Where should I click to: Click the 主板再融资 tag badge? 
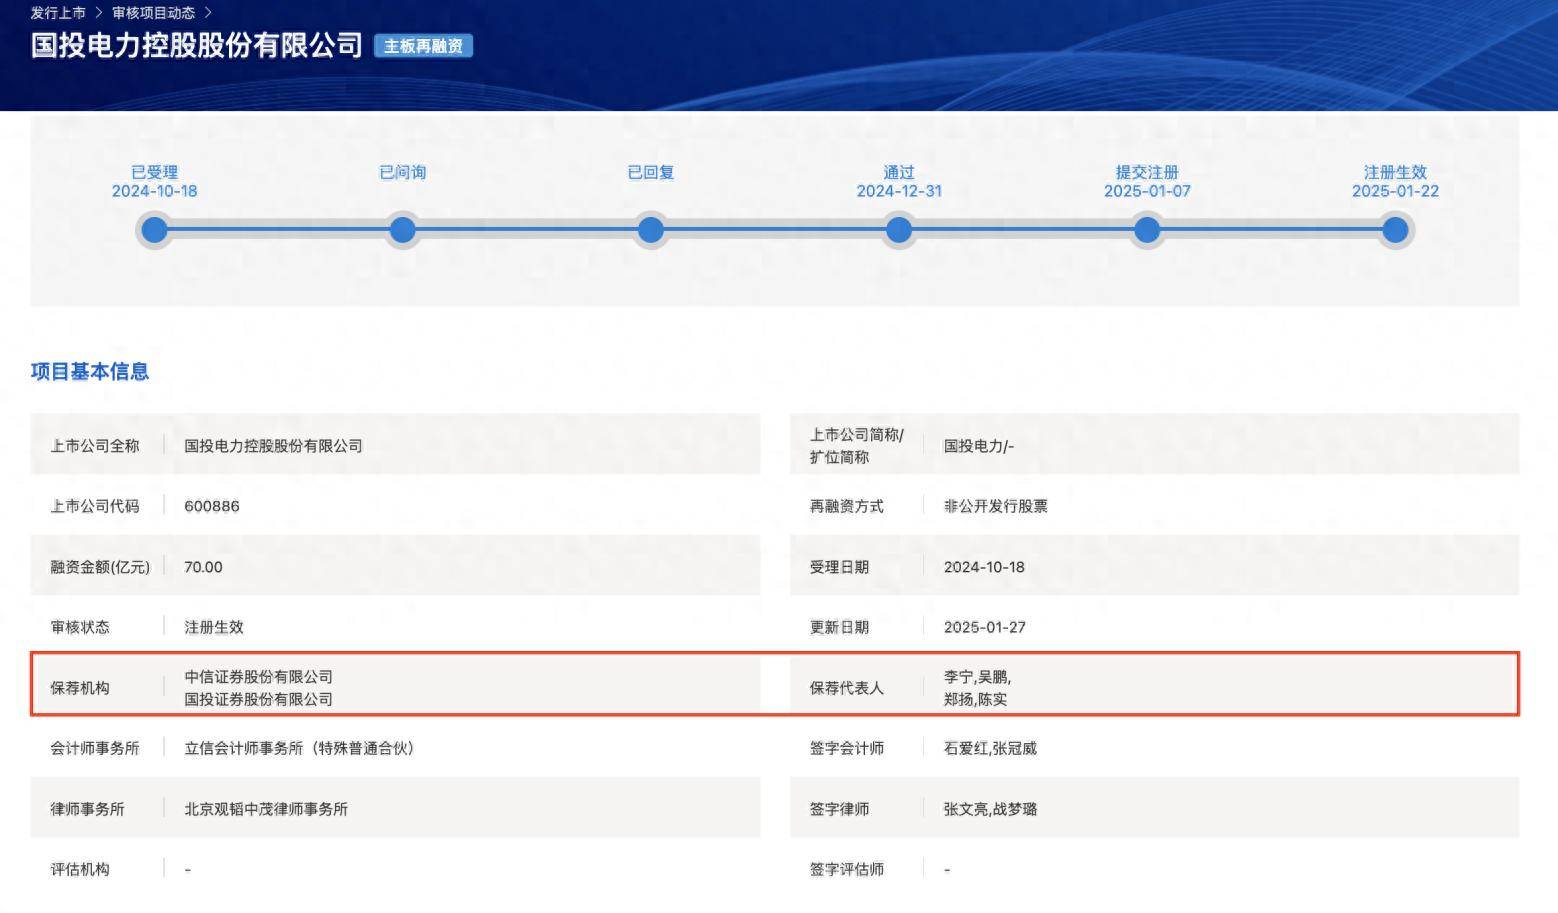[423, 46]
